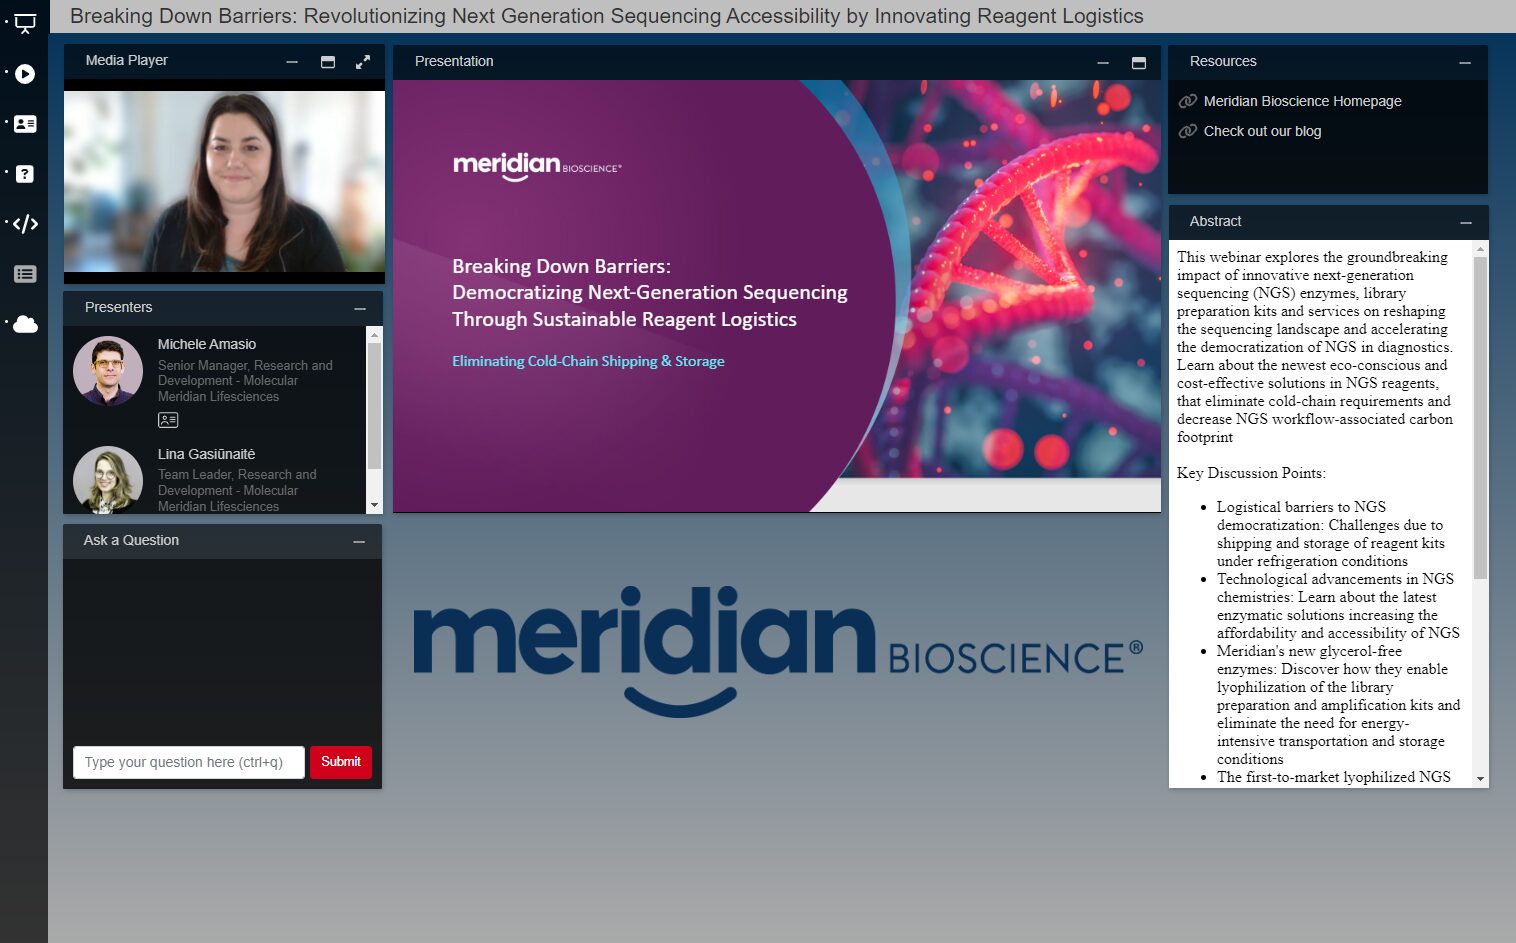Image resolution: width=1516 pixels, height=943 pixels.
Task: Click the question mark icon in sidebar
Action: (25, 174)
